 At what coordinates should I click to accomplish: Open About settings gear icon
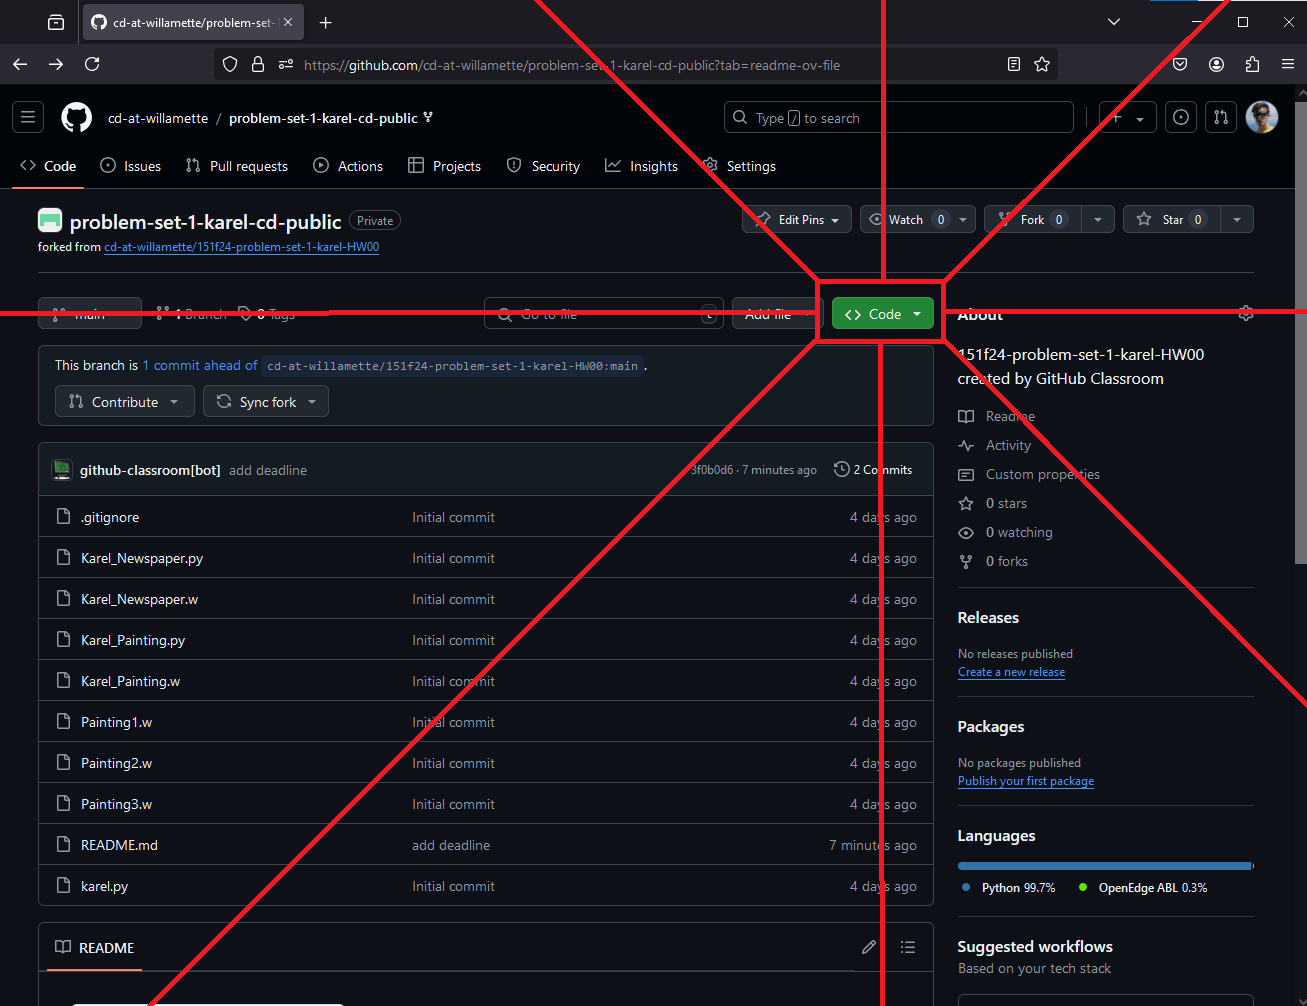click(1245, 314)
